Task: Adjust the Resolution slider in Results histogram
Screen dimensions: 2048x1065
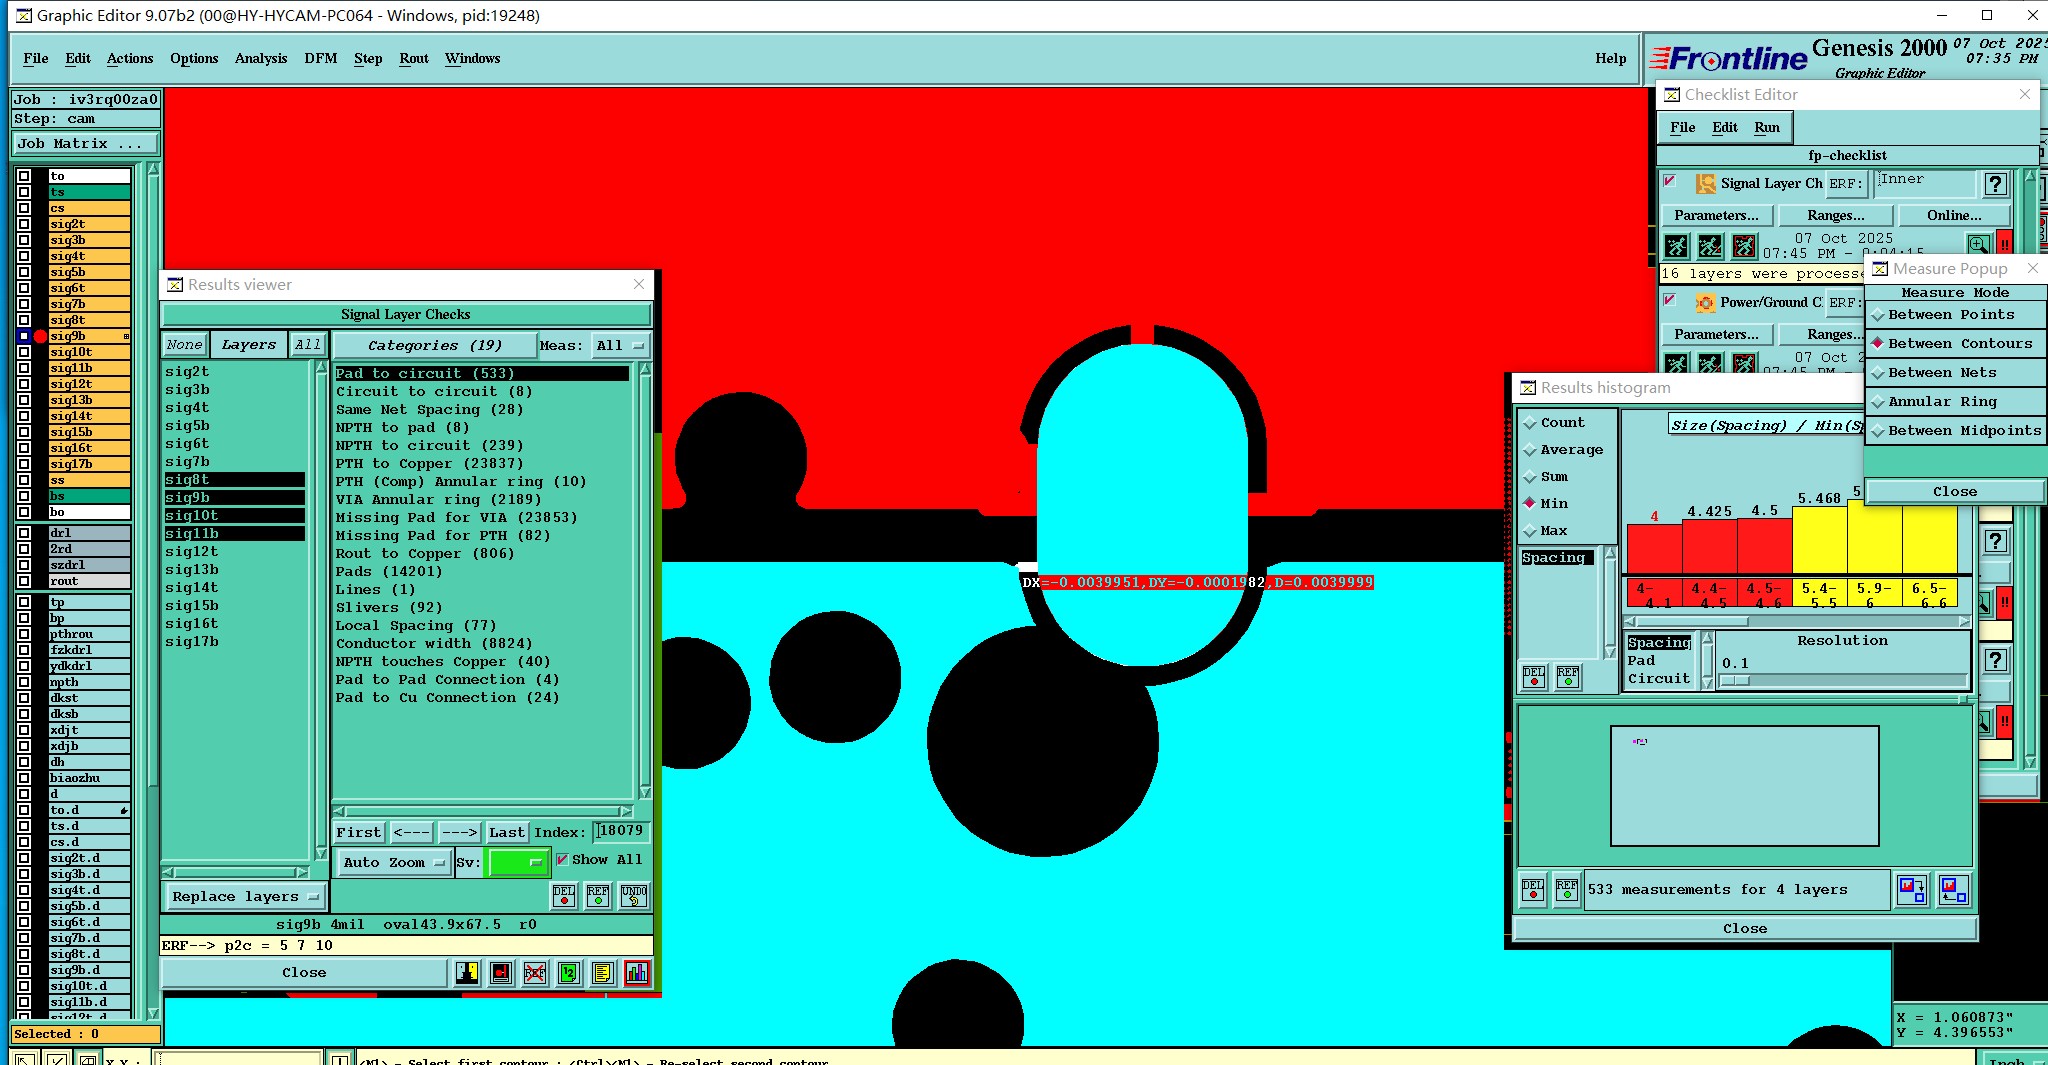Action: tap(1736, 681)
